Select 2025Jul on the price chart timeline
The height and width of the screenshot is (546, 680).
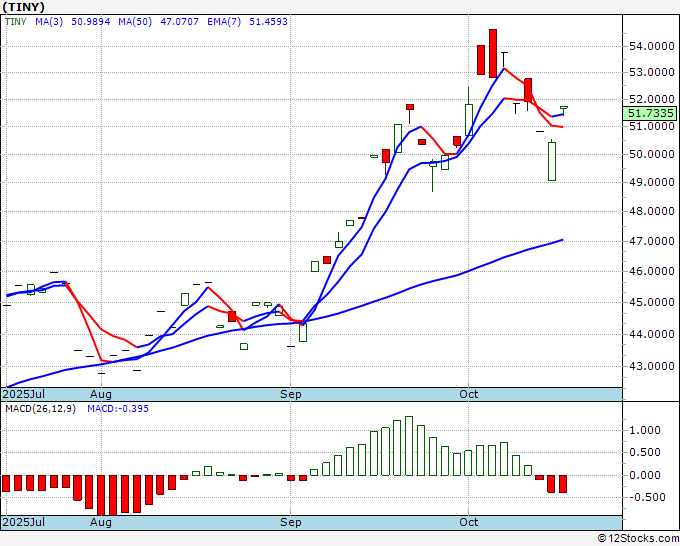tap(24, 394)
